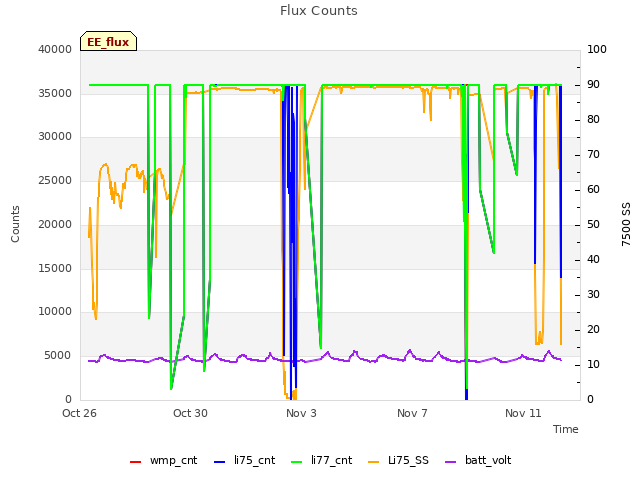Click the 40000 left axis value
The height and width of the screenshot is (480, 640).
pos(55,49)
